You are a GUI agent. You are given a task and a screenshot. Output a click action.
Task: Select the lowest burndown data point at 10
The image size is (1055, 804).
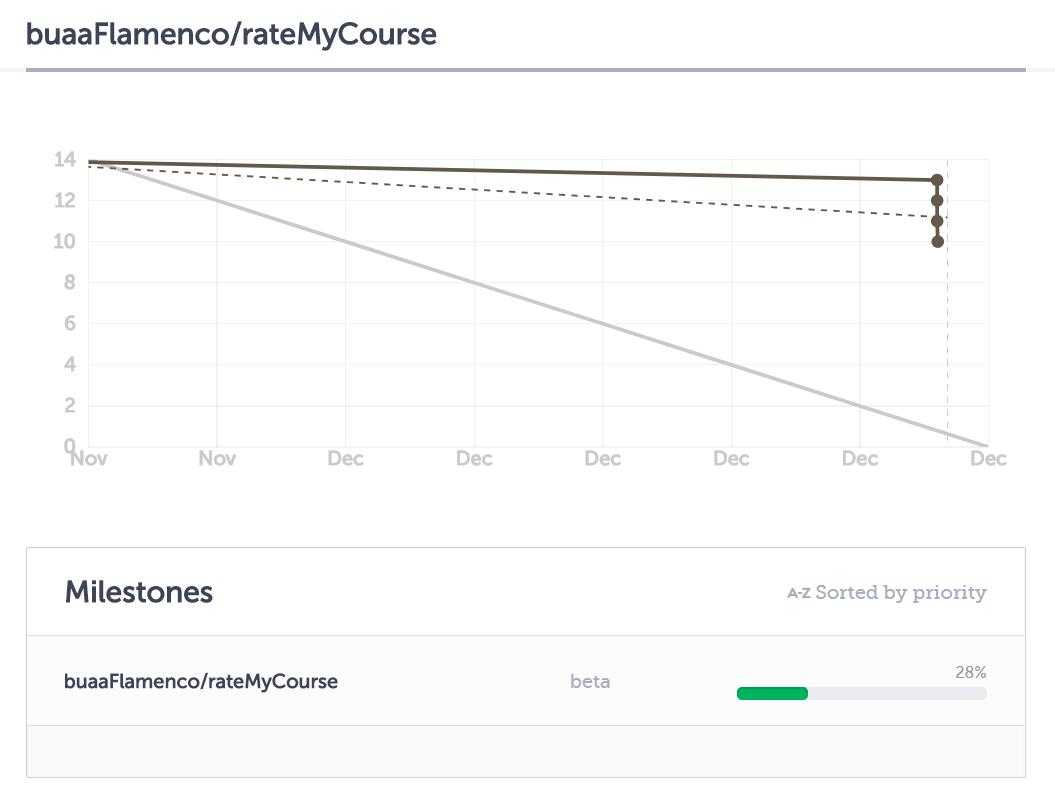tap(937, 242)
